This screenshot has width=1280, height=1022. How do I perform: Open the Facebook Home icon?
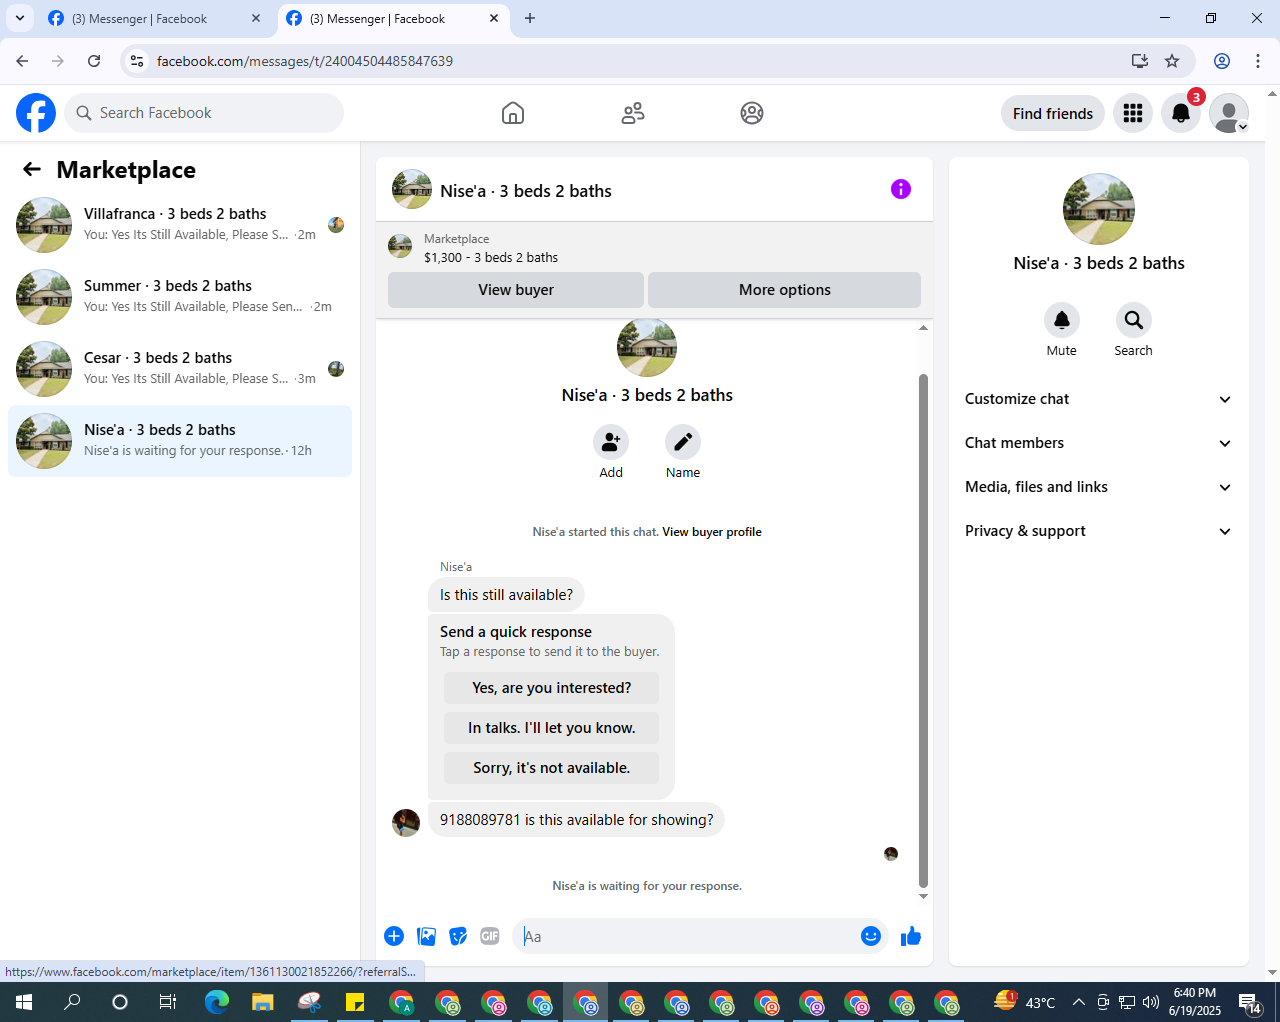coord(513,113)
